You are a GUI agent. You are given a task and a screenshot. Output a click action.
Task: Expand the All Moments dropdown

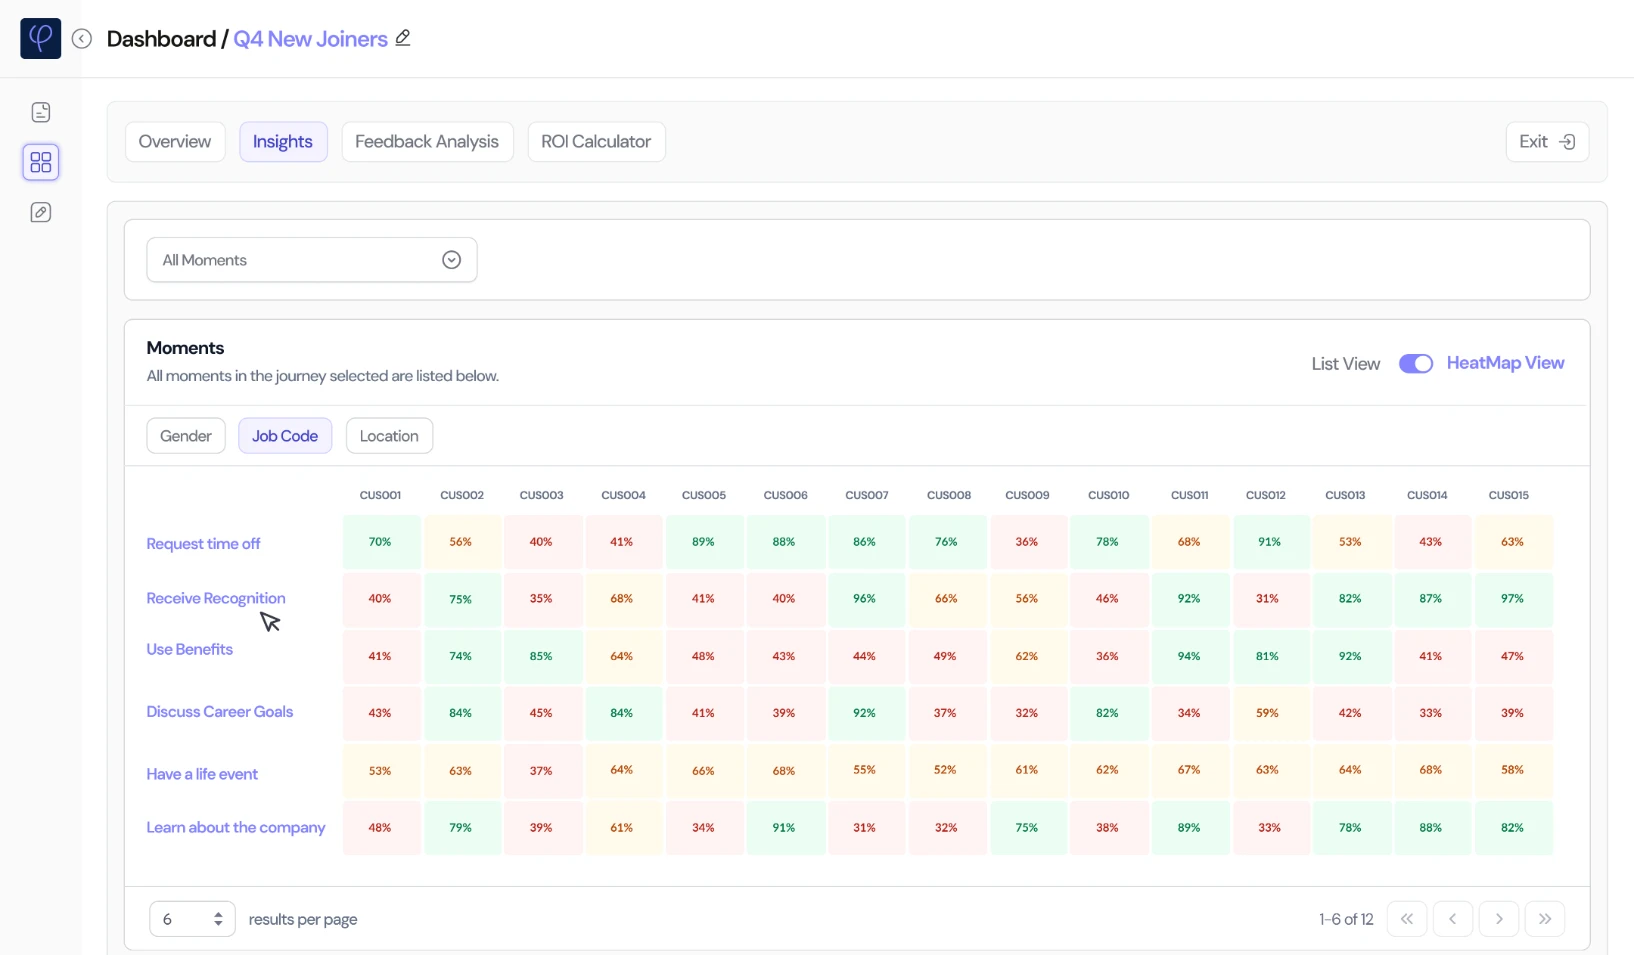tap(312, 260)
